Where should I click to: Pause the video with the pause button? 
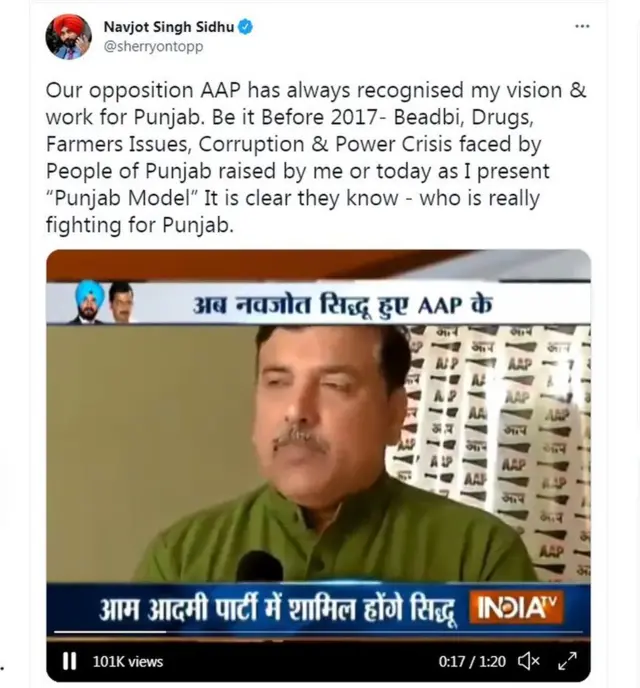point(69,661)
